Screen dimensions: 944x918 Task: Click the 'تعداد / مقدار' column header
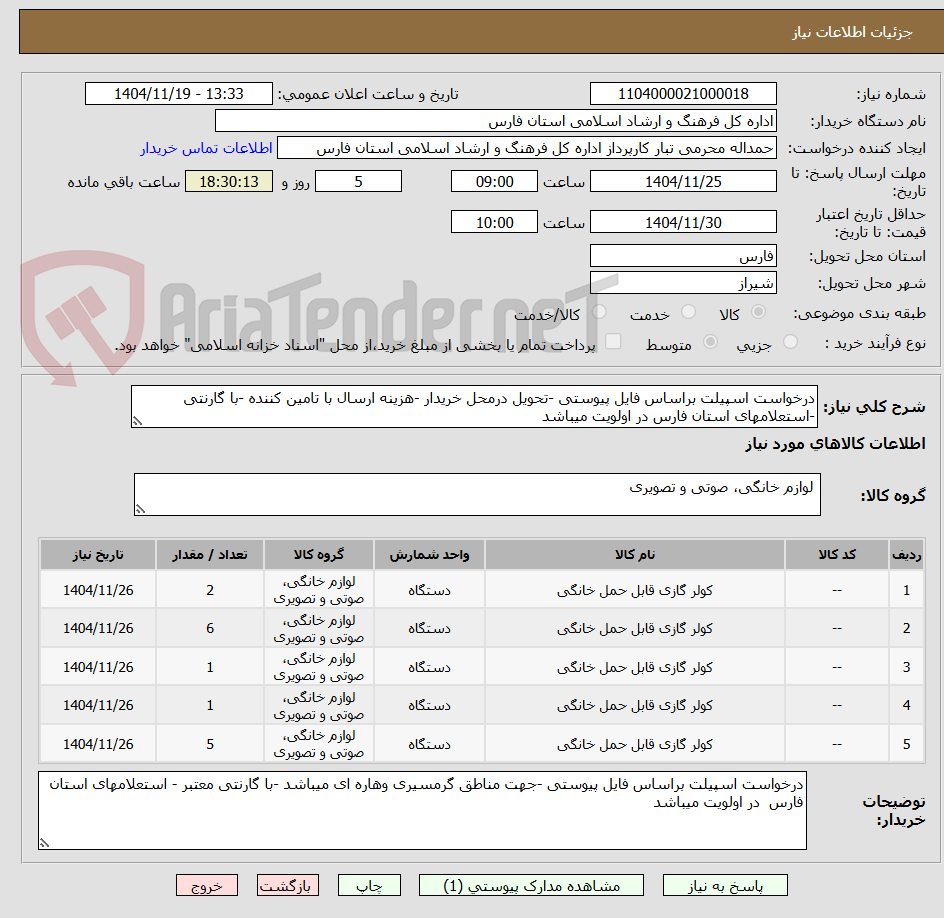click(x=210, y=554)
